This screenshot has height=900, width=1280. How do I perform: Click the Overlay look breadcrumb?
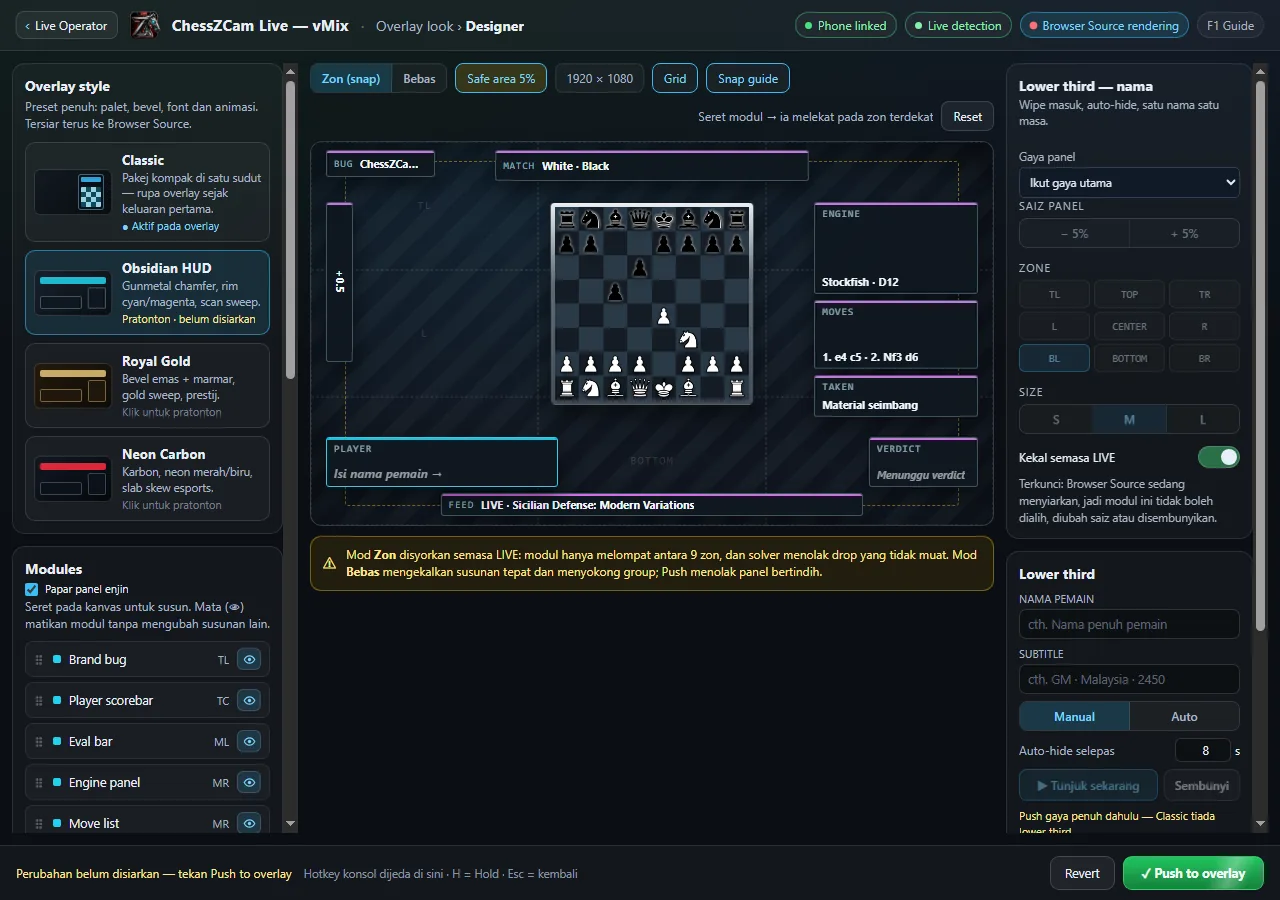pos(415,26)
